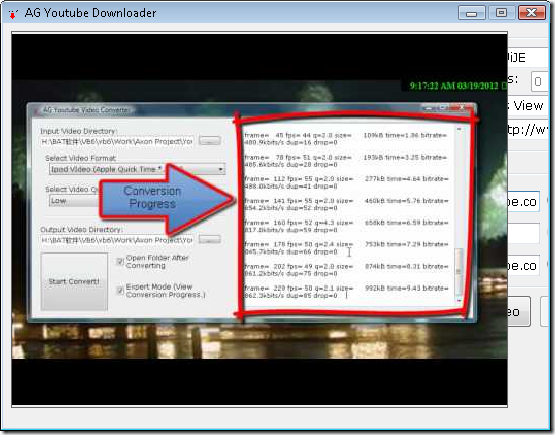Click the partially visible button ending in 'eo'
The height and width of the screenshot is (435, 555).
click(x=519, y=311)
